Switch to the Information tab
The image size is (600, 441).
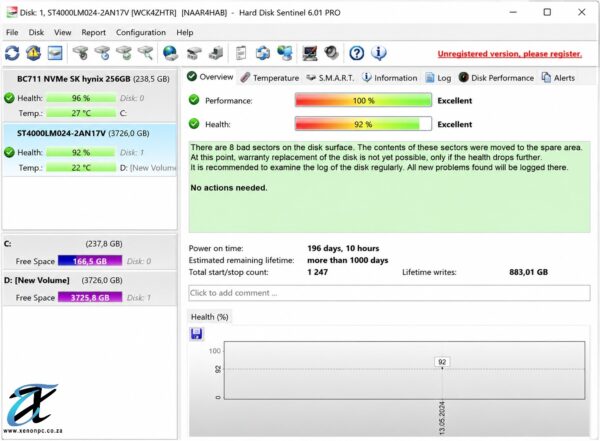tap(390, 78)
